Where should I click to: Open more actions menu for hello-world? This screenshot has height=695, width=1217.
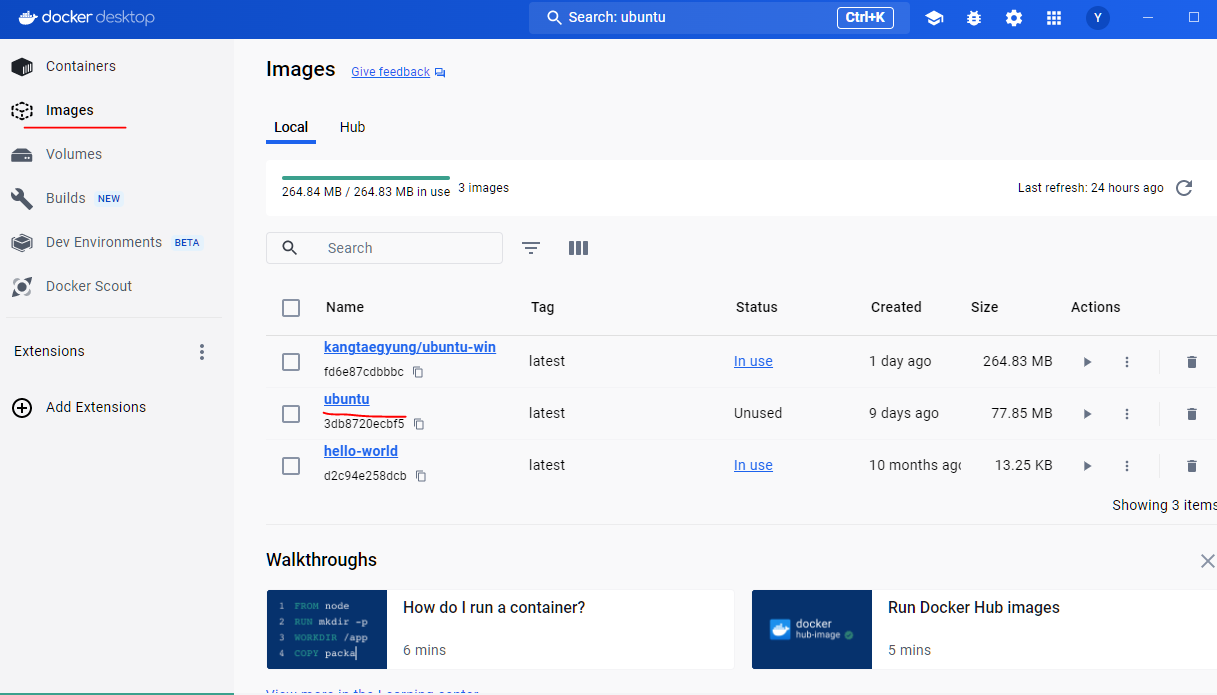point(1127,466)
